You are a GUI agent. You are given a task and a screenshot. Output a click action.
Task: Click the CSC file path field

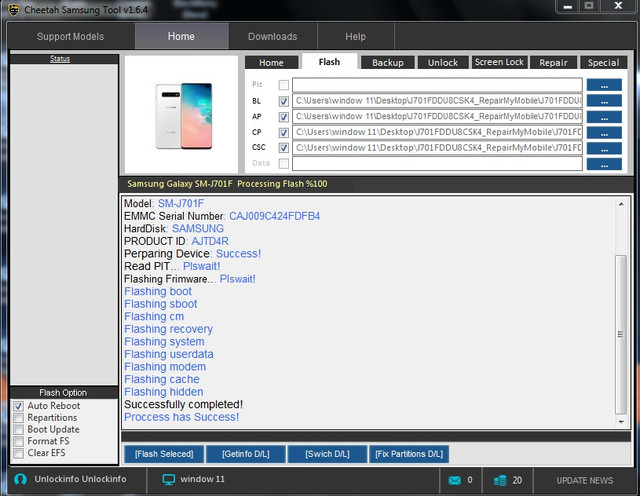point(437,148)
